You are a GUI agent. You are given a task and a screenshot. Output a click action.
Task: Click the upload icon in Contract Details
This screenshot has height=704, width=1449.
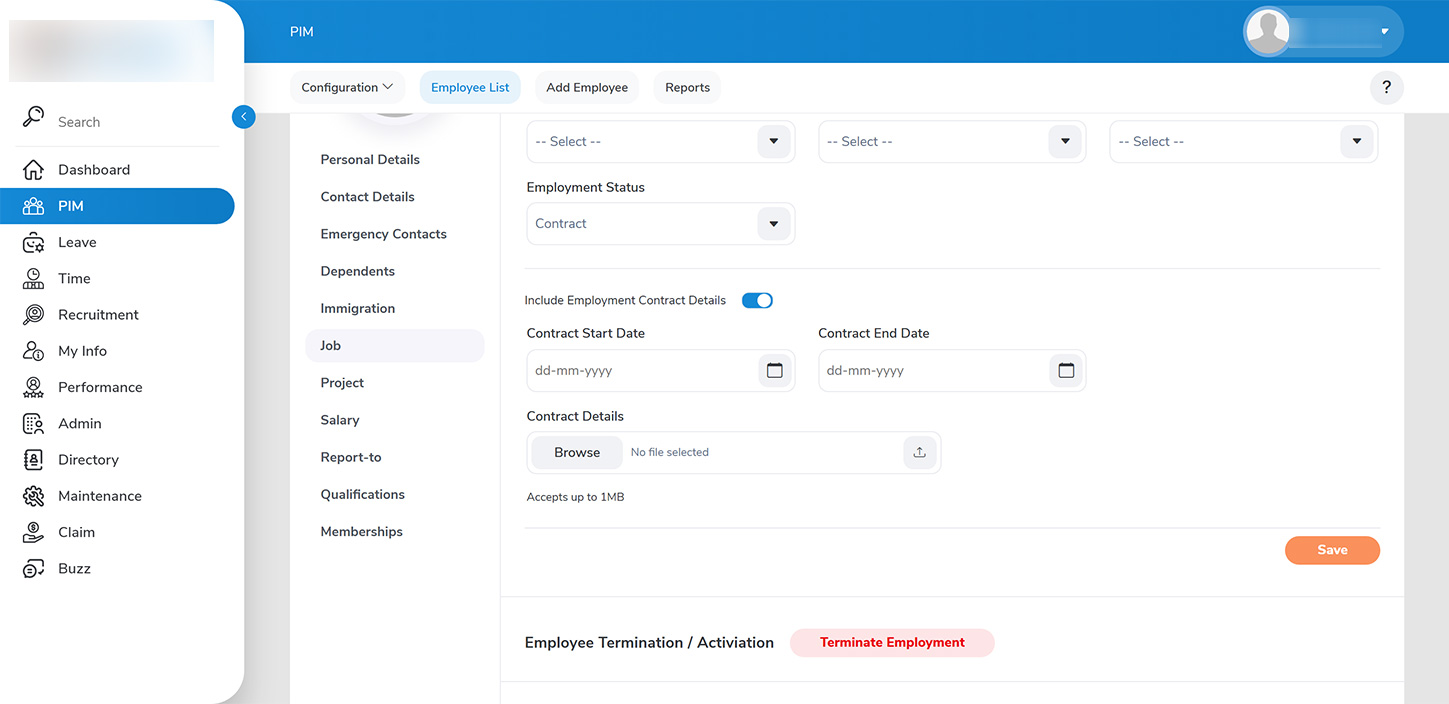919,453
